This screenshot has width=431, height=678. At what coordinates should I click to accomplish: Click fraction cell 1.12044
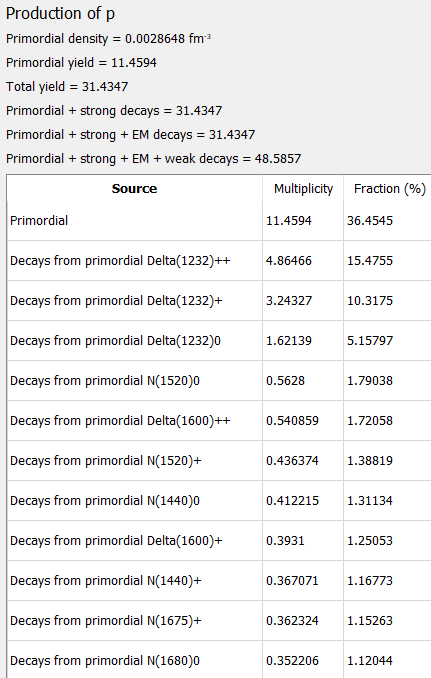pos(370,661)
